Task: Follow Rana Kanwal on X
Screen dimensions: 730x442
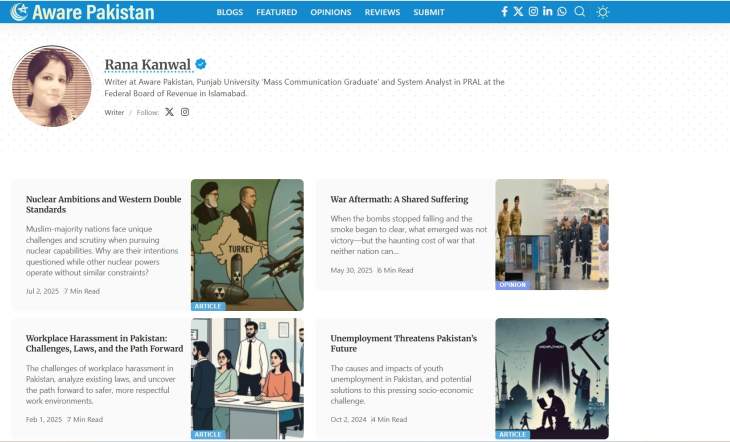Action: pyautogui.click(x=169, y=112)
